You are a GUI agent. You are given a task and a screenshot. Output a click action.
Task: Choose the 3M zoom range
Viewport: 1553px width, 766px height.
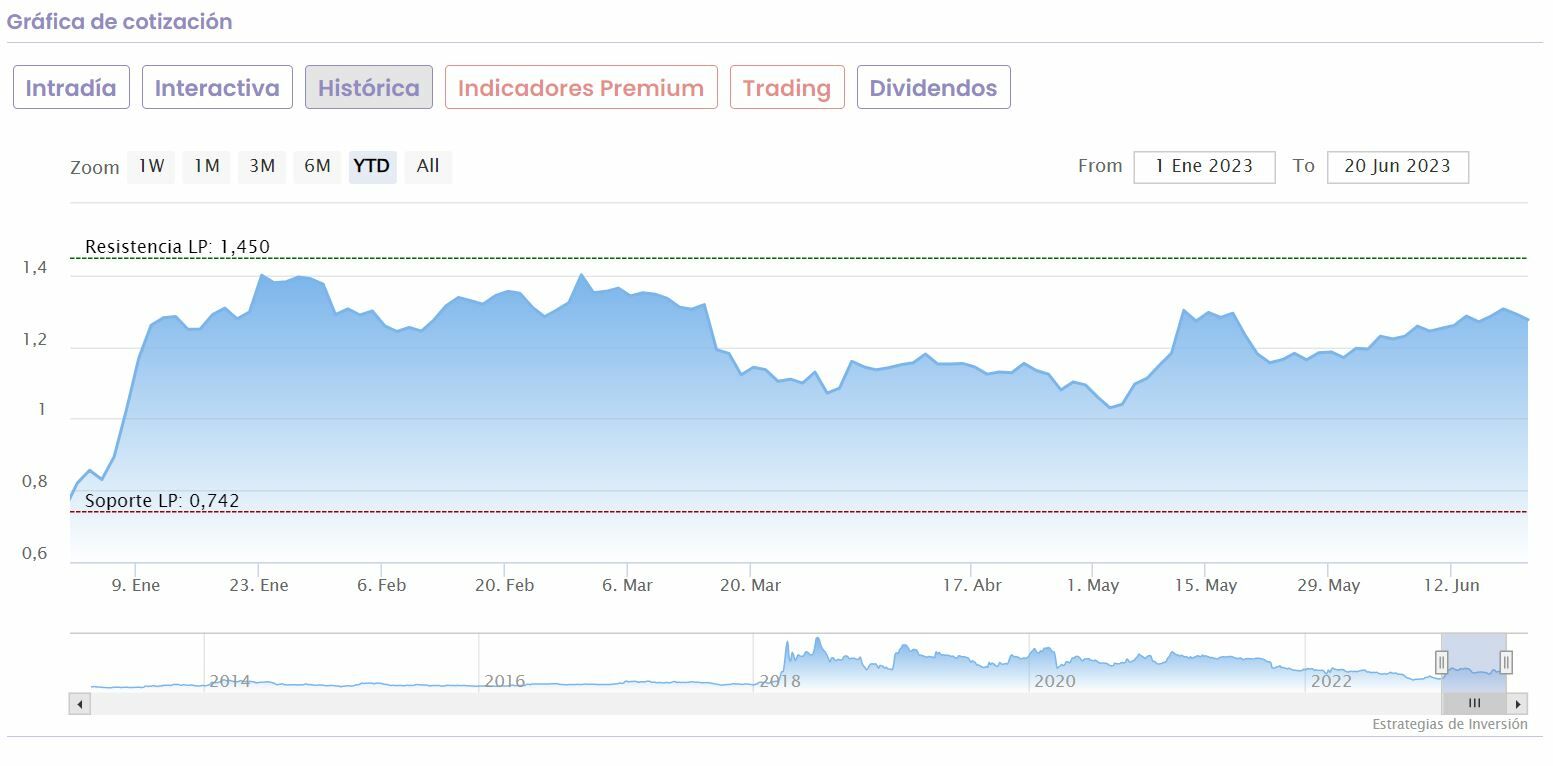click(262, 167)
